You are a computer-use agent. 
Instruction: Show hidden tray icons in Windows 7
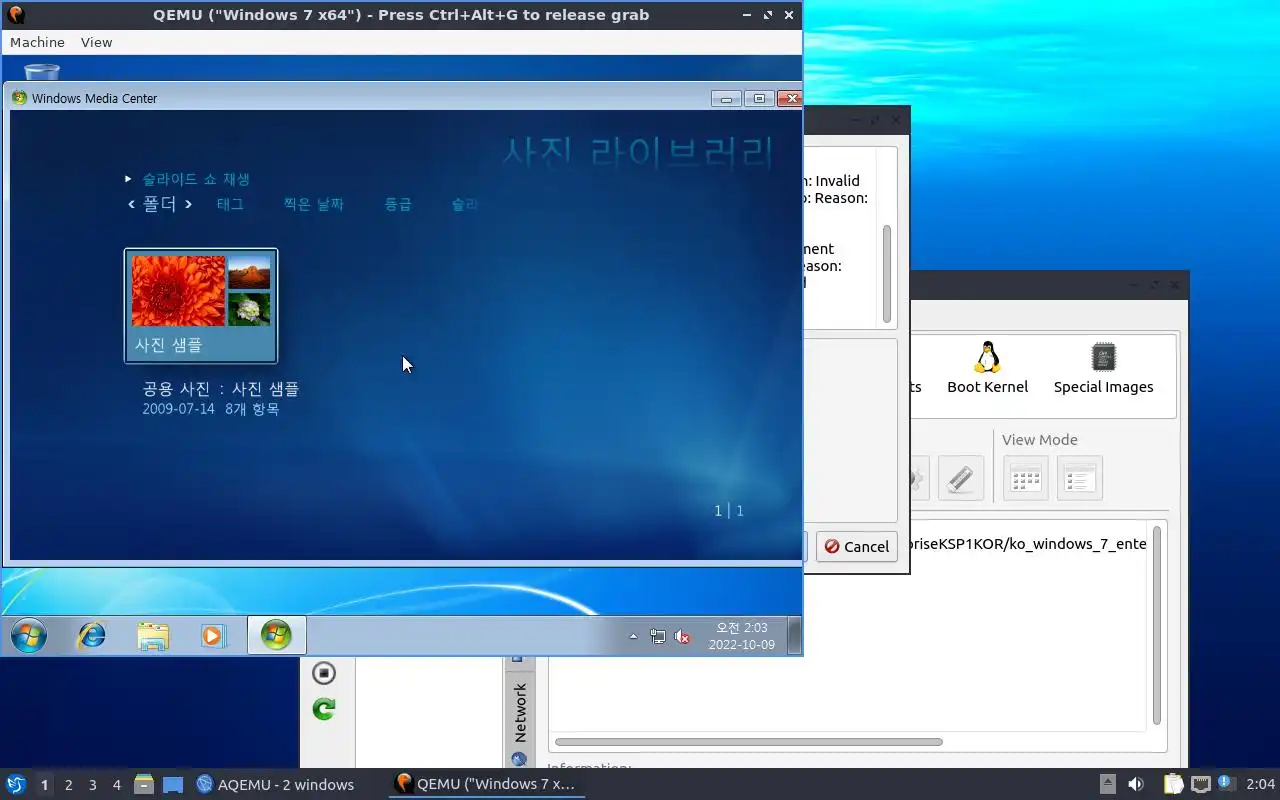632,636
